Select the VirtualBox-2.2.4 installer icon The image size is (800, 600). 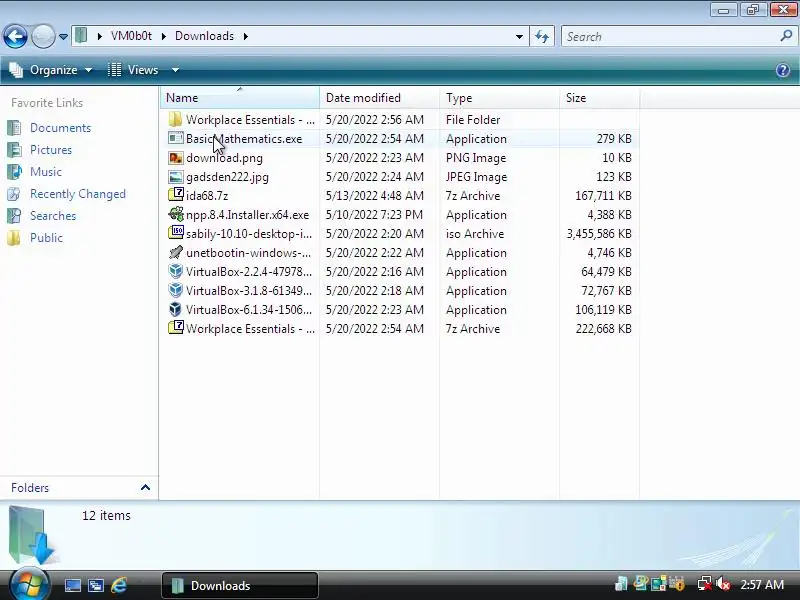(175, 271)
